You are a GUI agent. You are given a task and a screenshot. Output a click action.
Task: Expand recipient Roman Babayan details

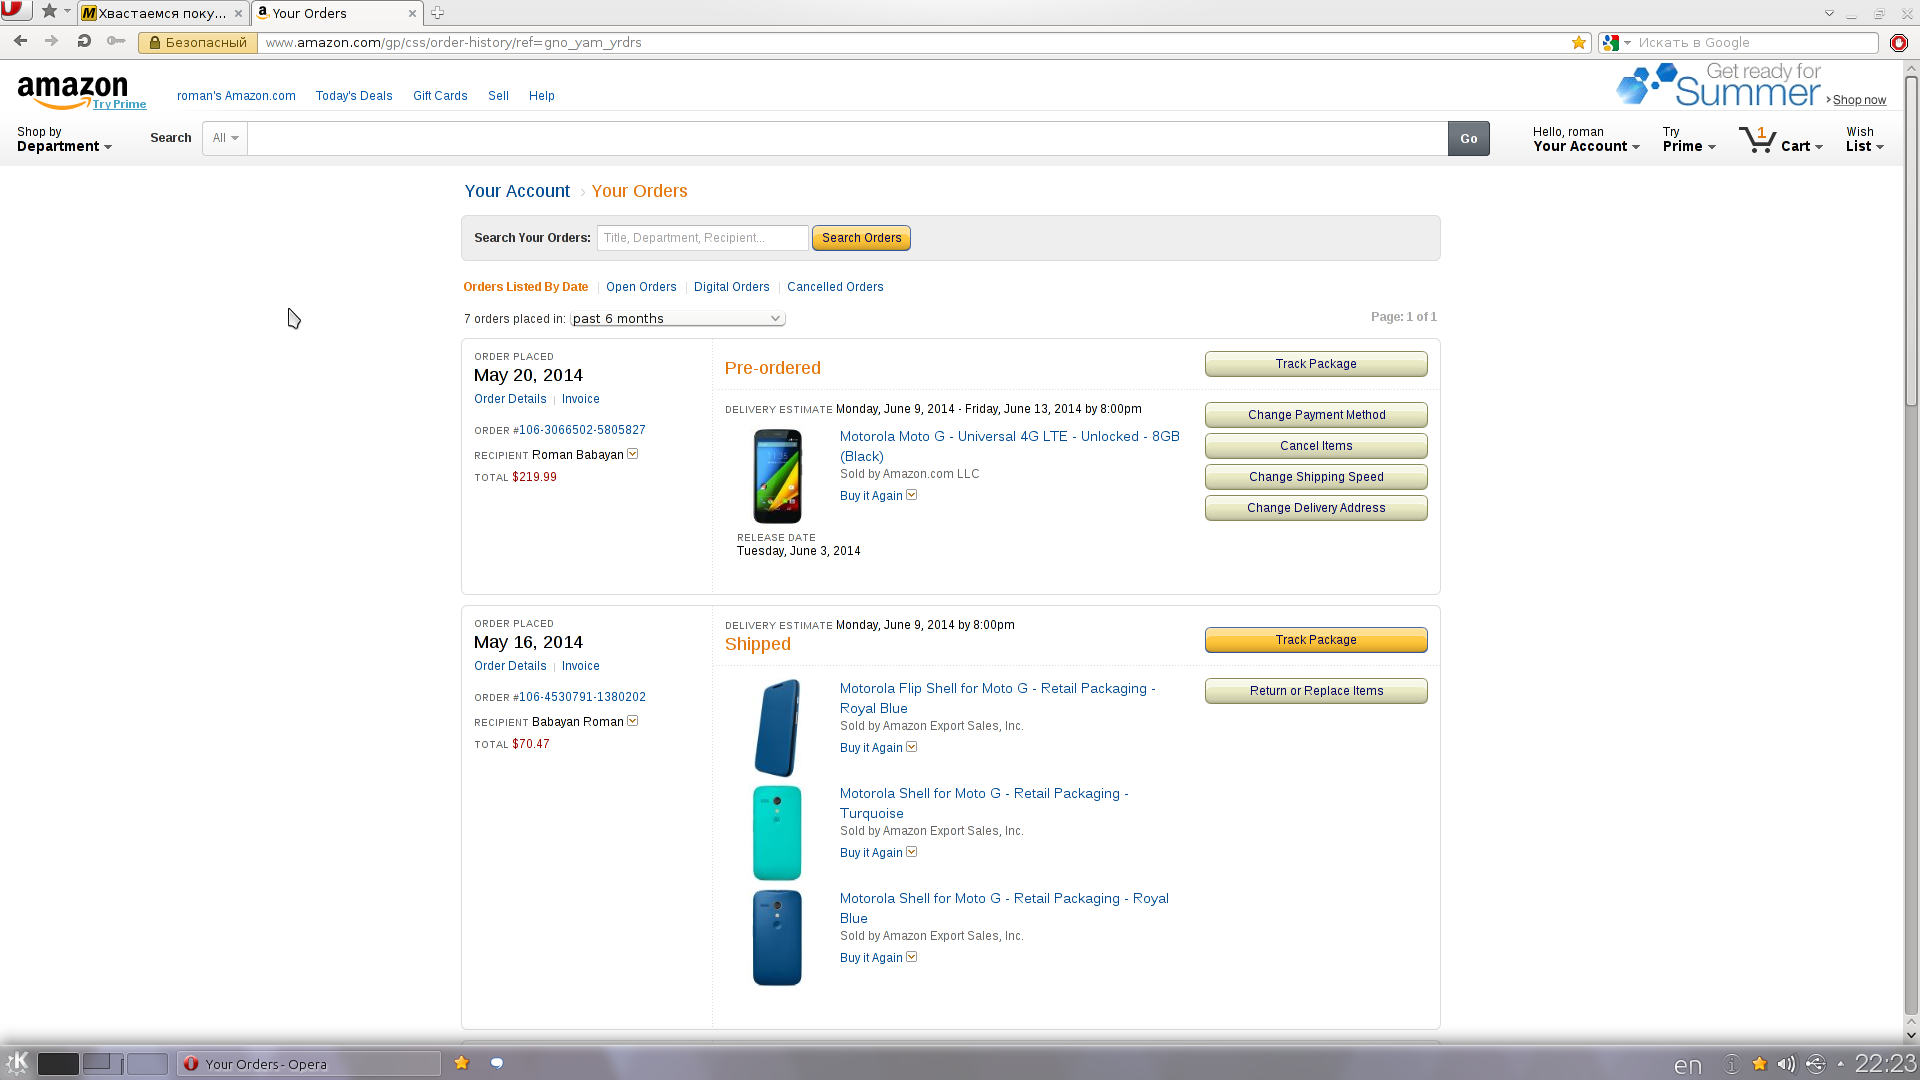[x=633, y=454]
